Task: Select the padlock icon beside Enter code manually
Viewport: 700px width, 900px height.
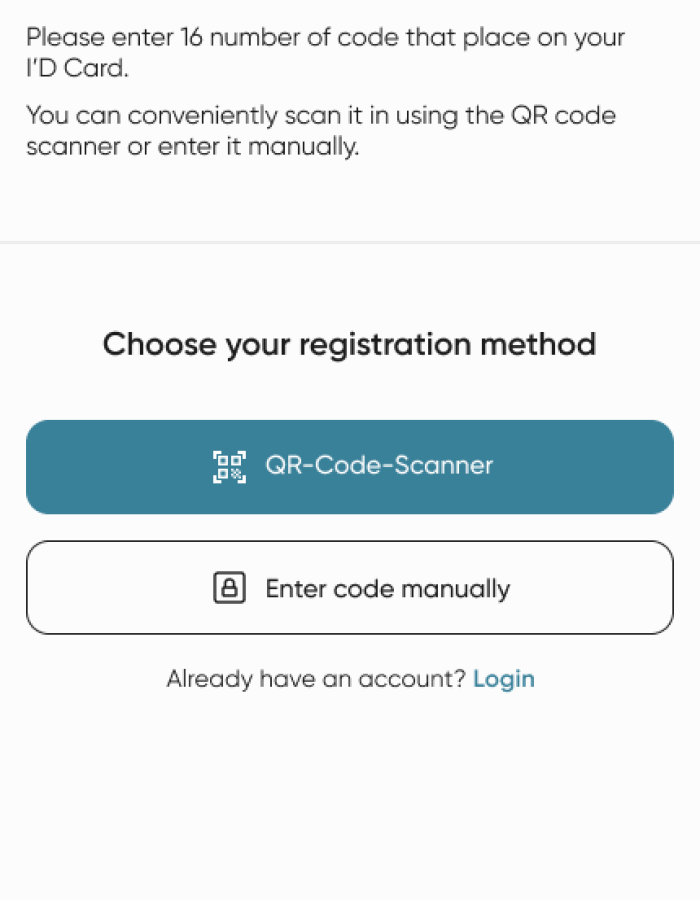Action: pyautogui.click(x=231, y=588)
